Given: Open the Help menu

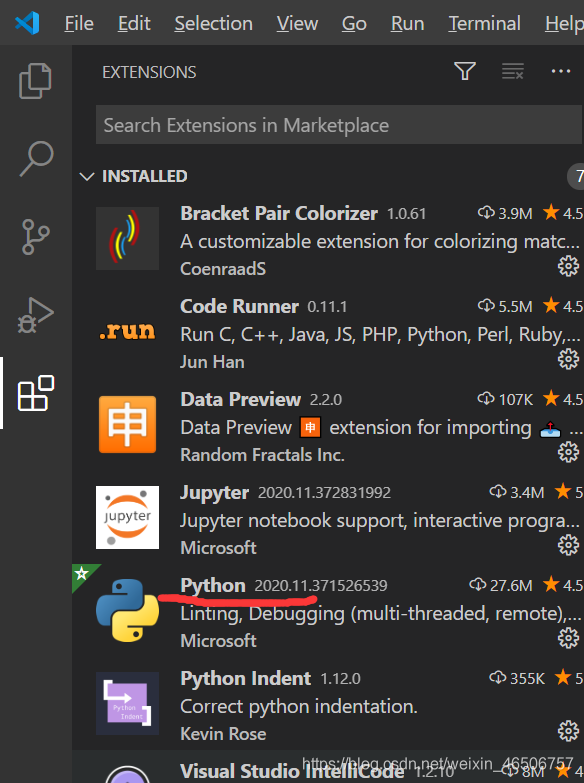Looking at the screenshot, I should pyautogui.click(x=565, y=23).
